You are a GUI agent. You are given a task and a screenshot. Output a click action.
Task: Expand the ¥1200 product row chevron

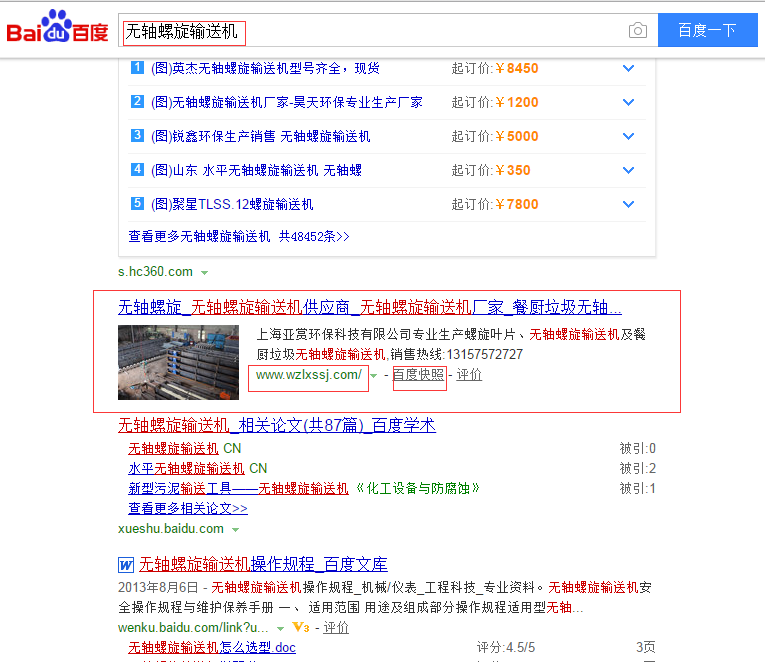tap(629, 102)
